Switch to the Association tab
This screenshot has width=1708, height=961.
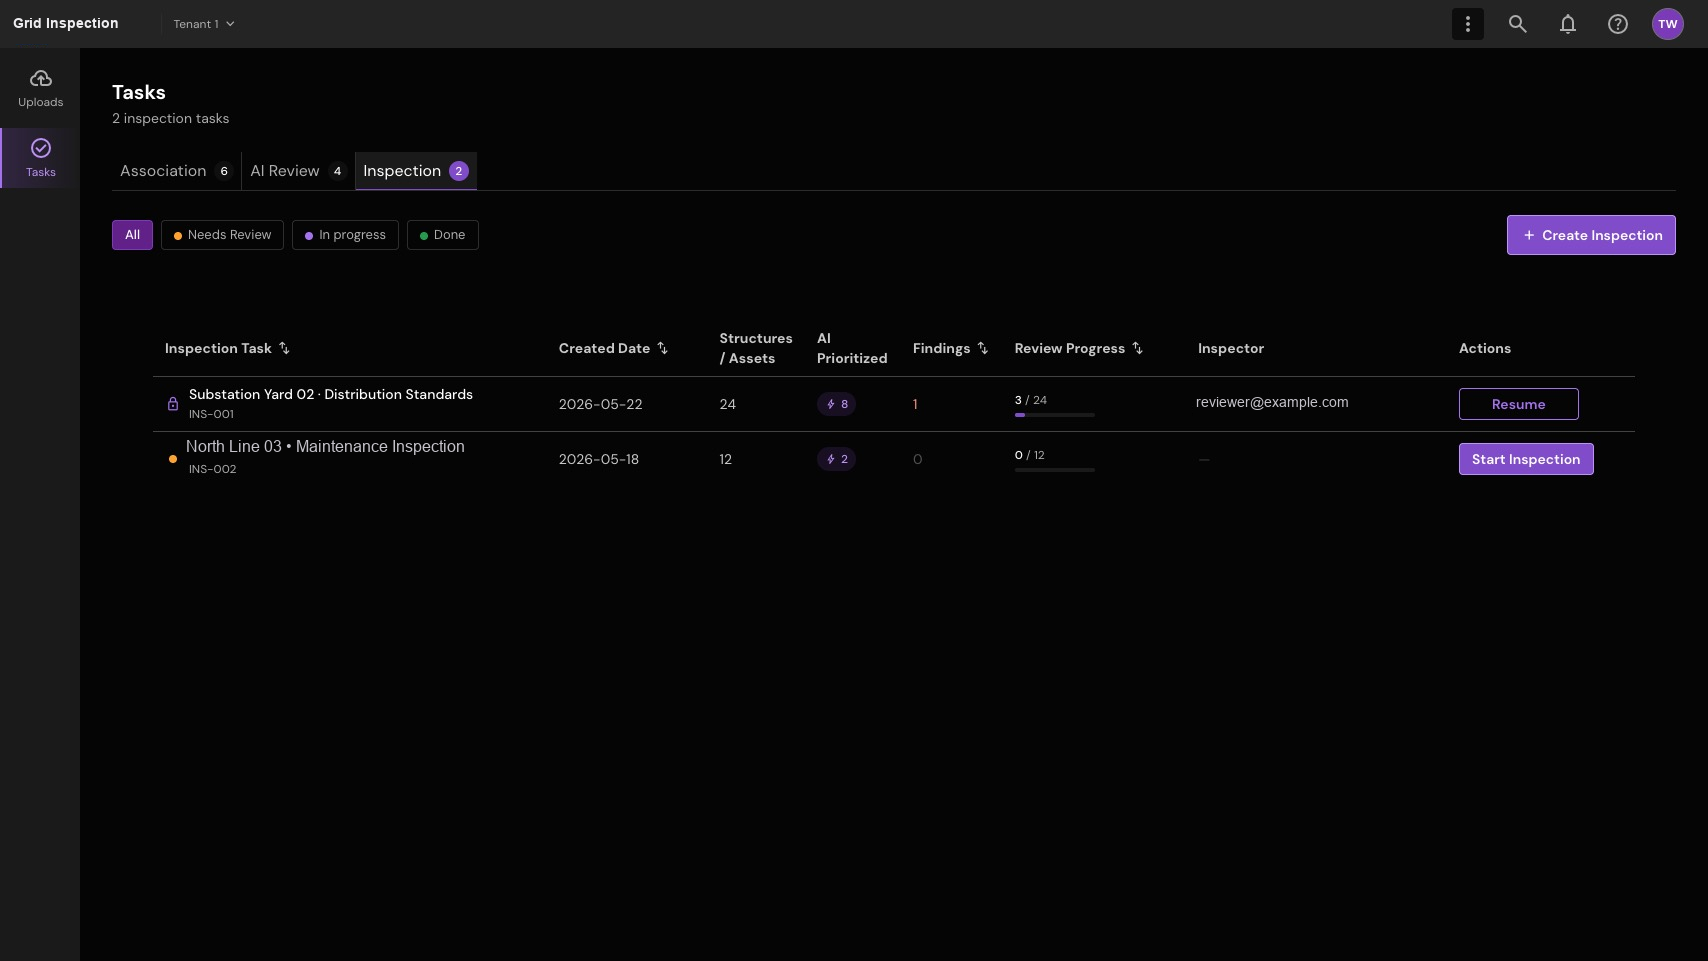[x=176, y=171]
